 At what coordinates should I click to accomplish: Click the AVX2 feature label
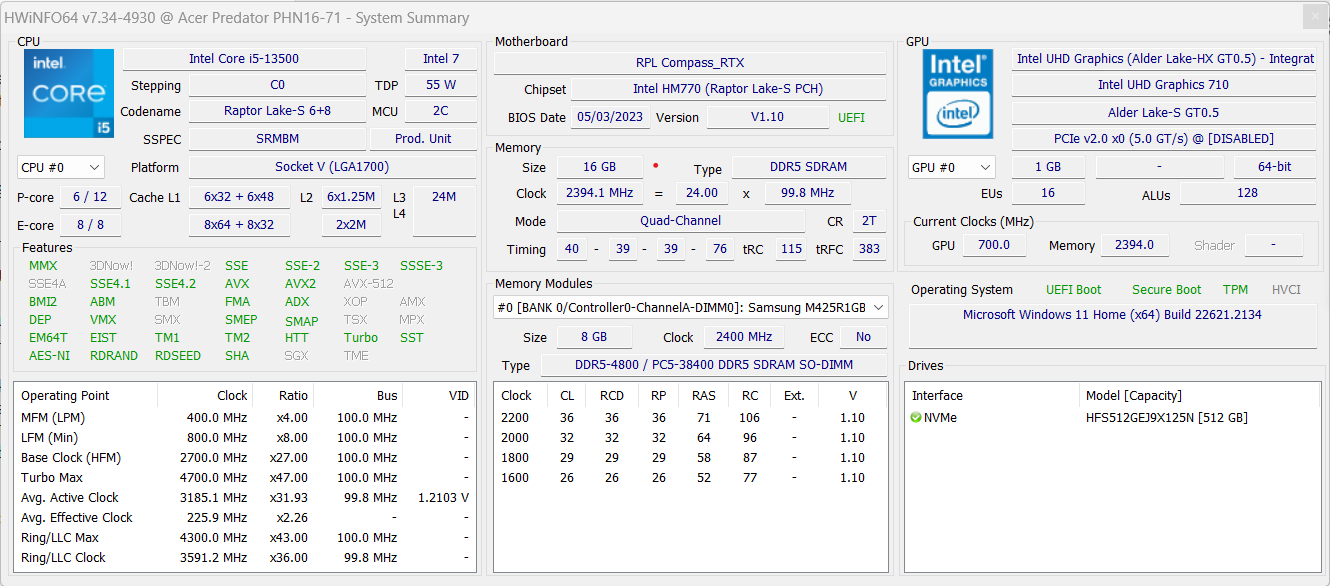pyautogui.click(x=300, y=284)
